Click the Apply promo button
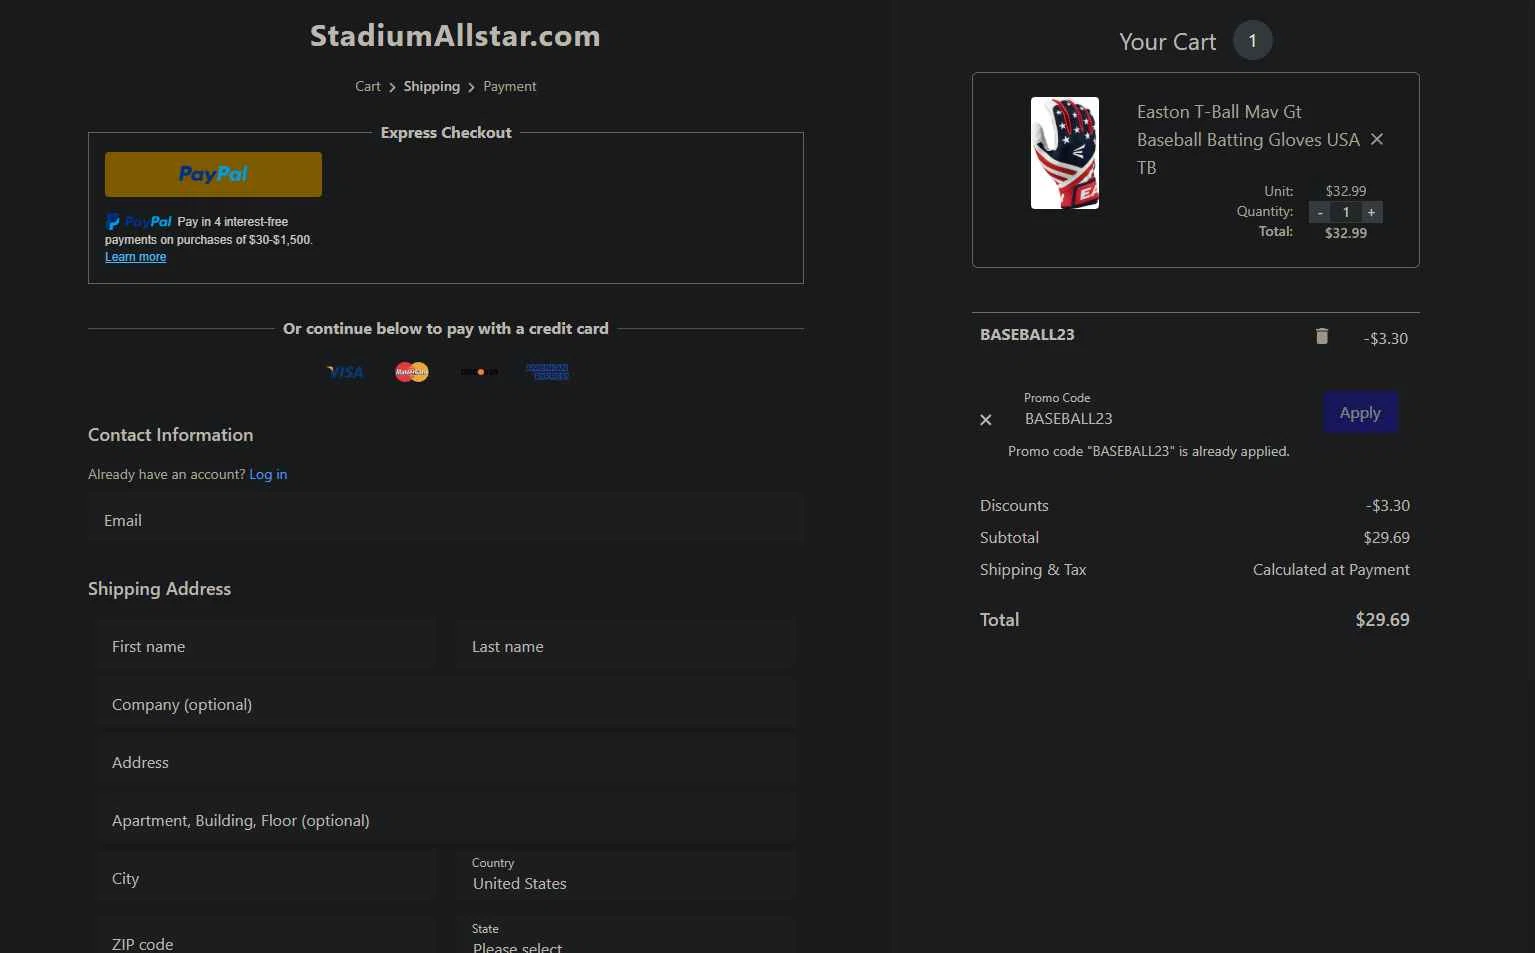The height and width of the screenshot is (953, 1535). click(1360, 412)
